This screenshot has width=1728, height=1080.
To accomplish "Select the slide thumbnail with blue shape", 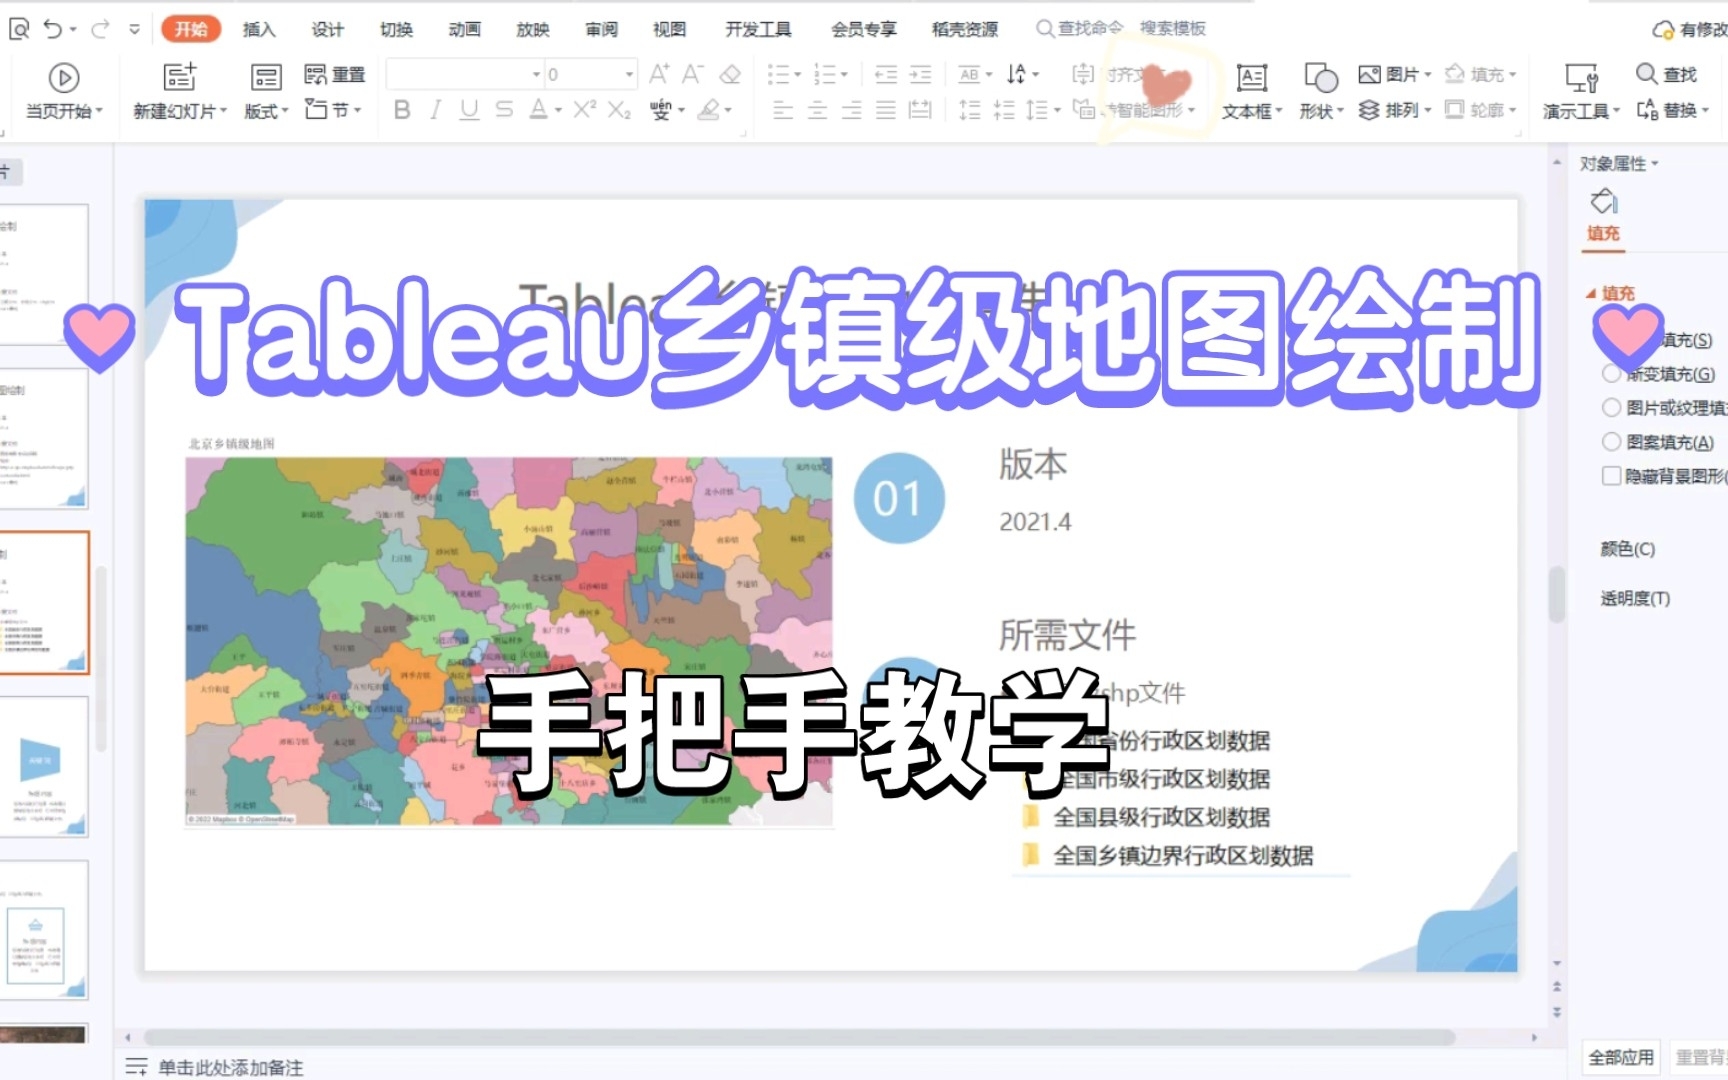I will 44,766.
